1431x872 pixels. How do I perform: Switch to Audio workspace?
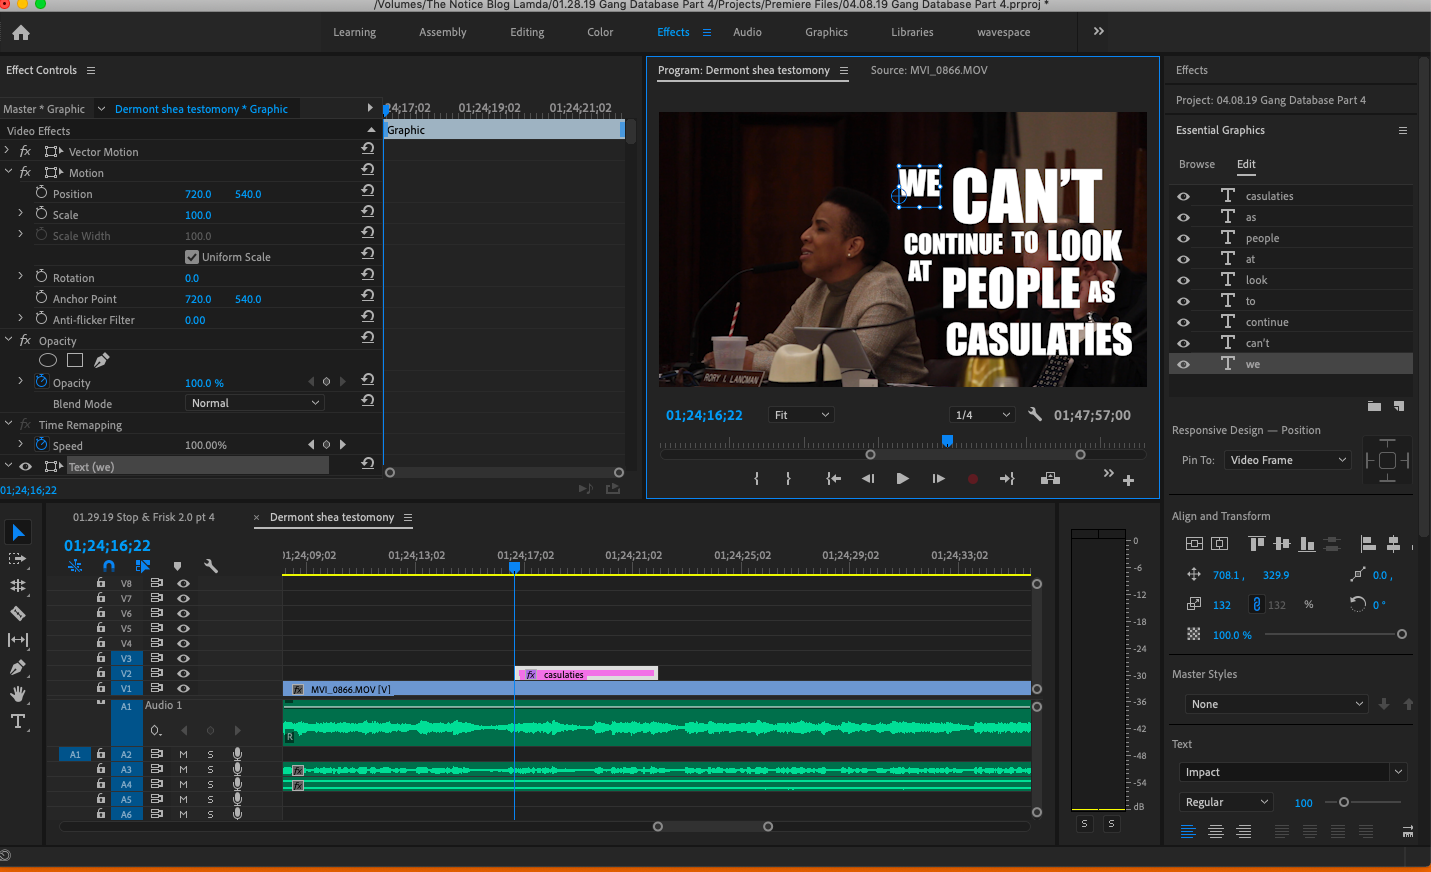(747, 32)
